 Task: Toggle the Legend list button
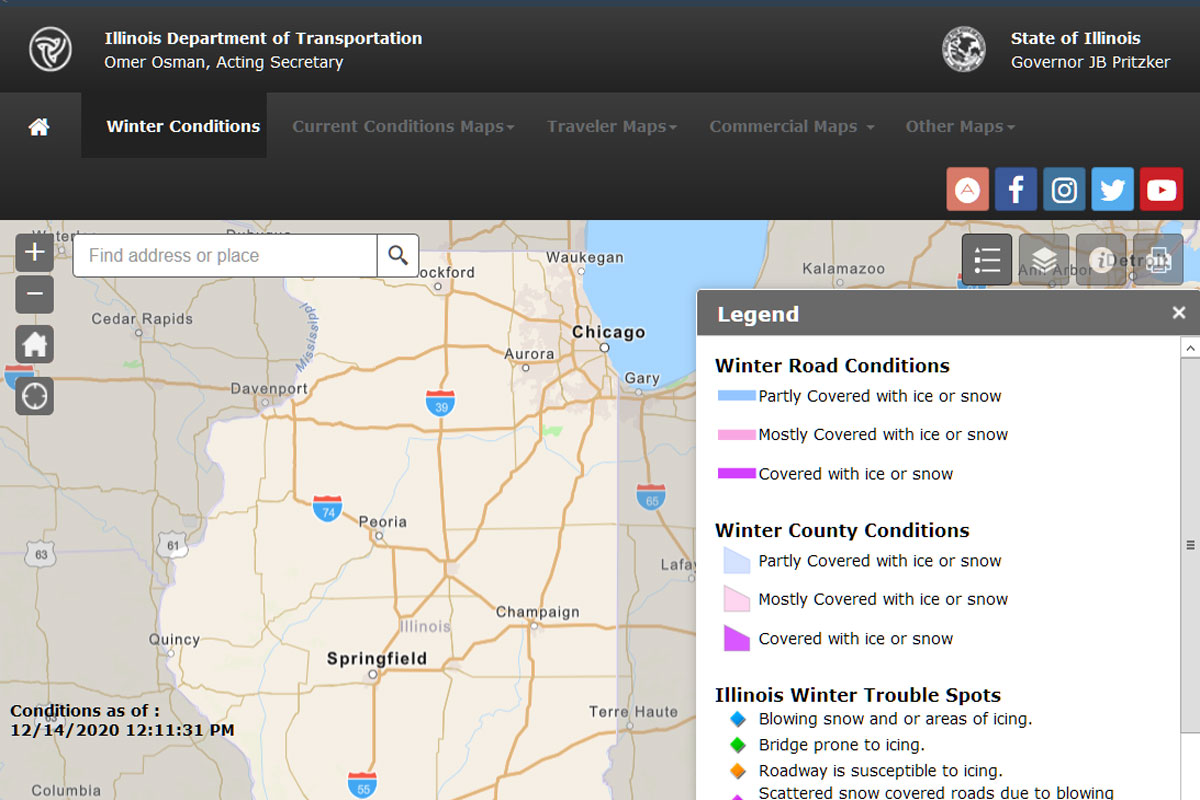tap(987, 260)
